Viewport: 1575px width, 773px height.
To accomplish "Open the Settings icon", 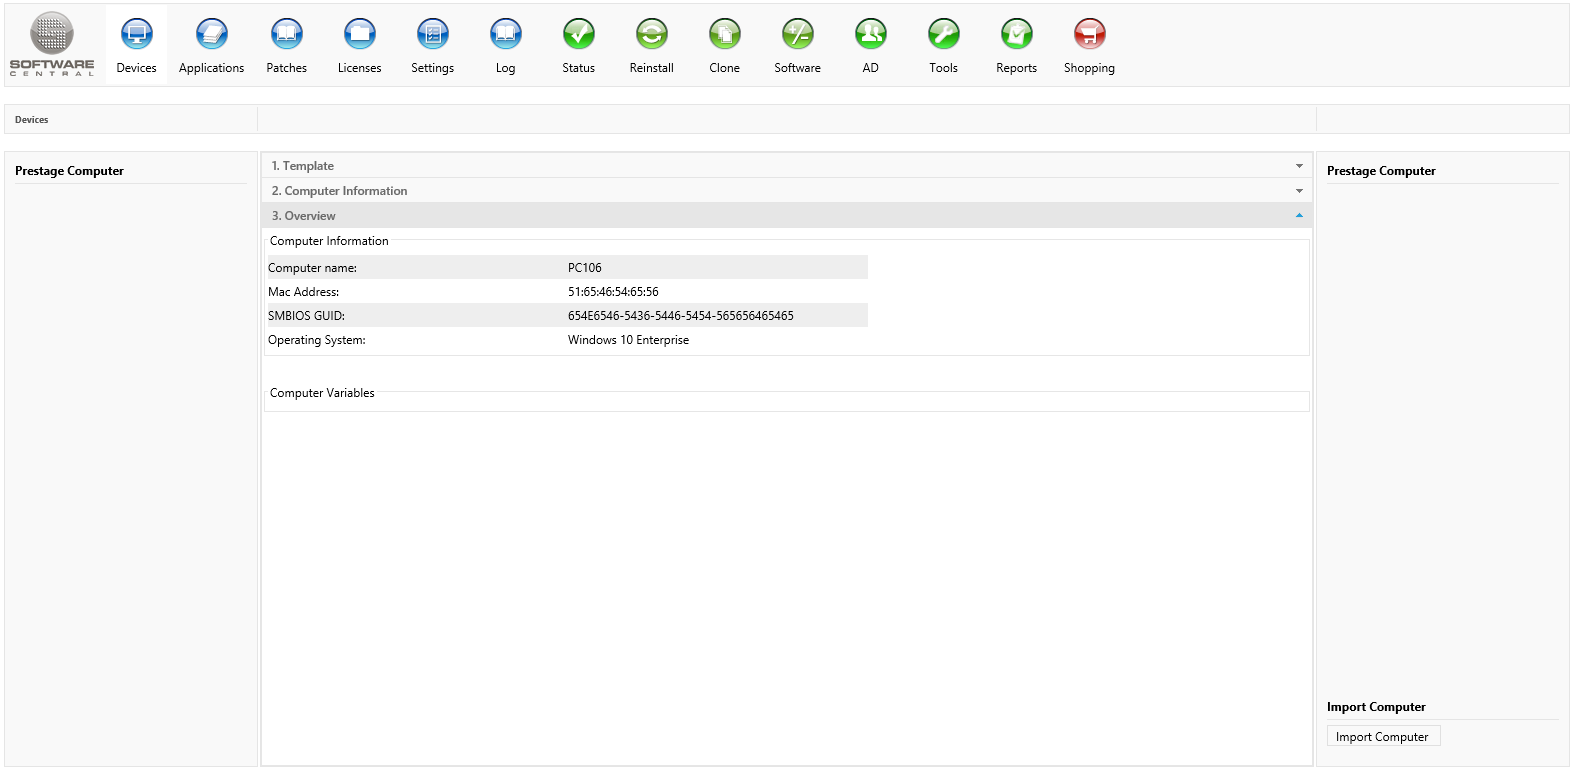I will click(433, 35).
